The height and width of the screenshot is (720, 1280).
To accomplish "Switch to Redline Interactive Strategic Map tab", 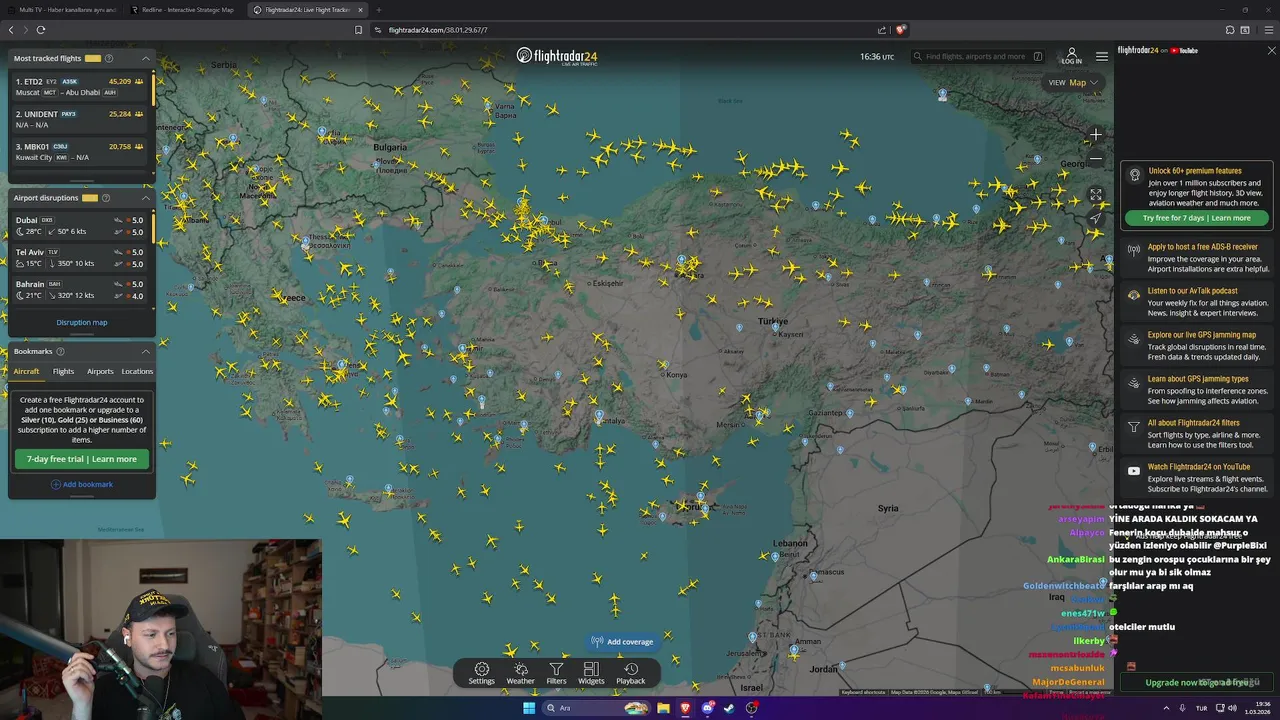I will [x=185, y=9].
